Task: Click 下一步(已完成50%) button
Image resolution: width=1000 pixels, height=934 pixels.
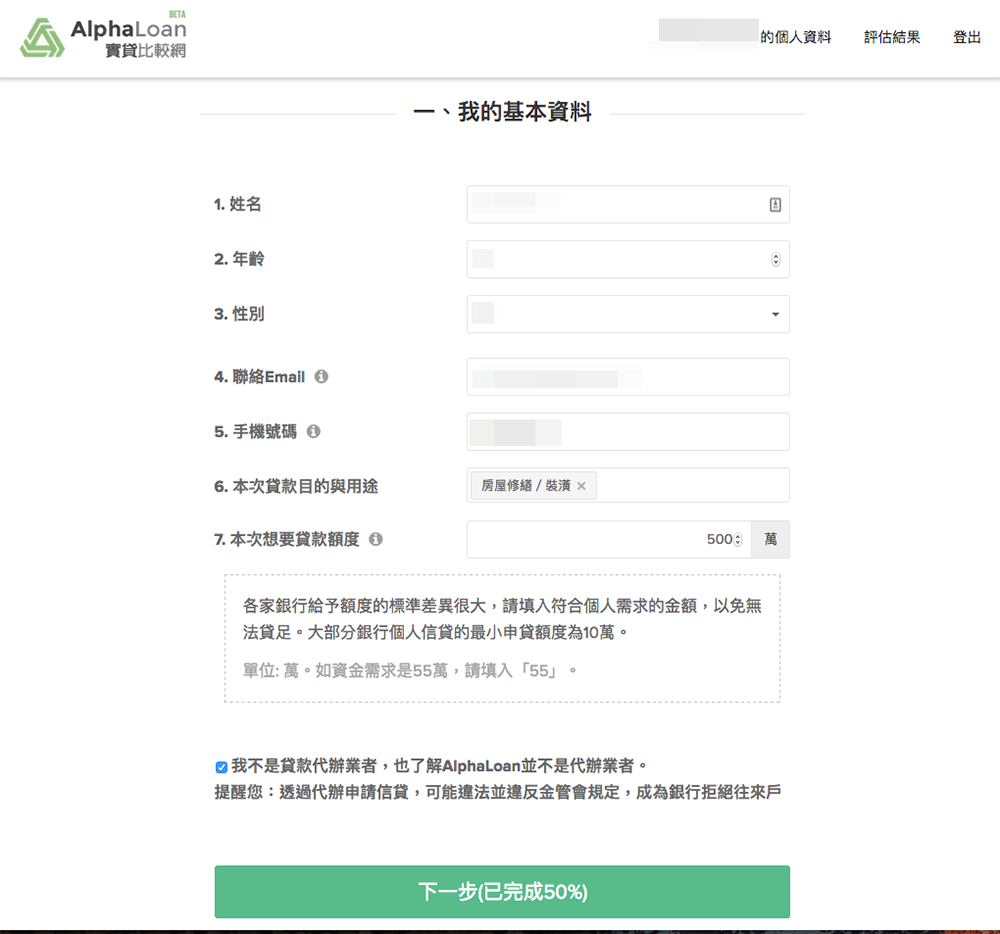Action: tap(502, 892)
